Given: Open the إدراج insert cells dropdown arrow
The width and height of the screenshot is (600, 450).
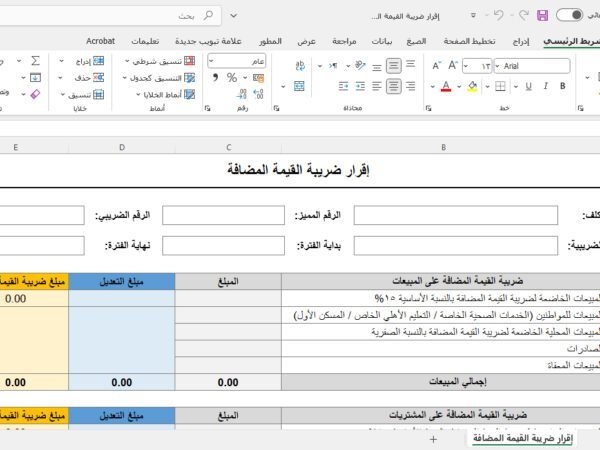Looking at the screenshot, I should pyautogui.click(x=61, y=61).
